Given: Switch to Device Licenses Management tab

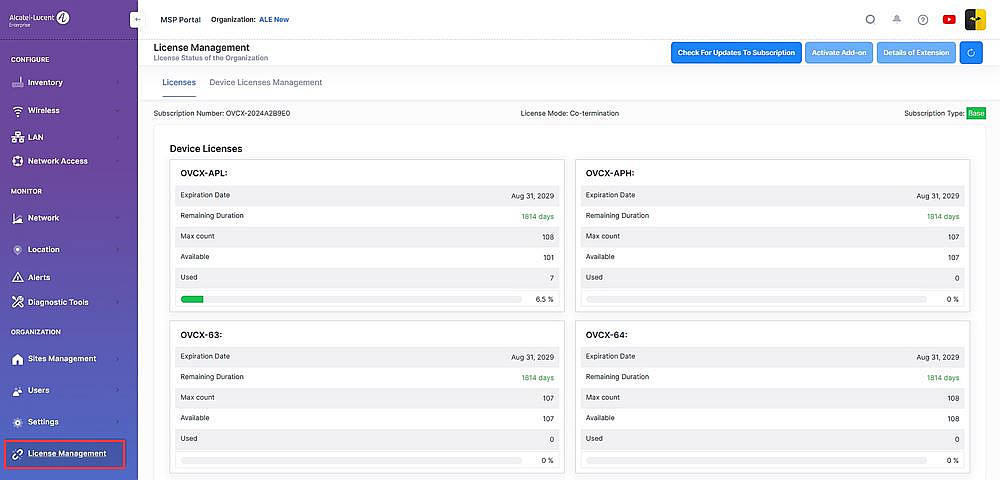Looking at the screenshot, I should 265,82.
